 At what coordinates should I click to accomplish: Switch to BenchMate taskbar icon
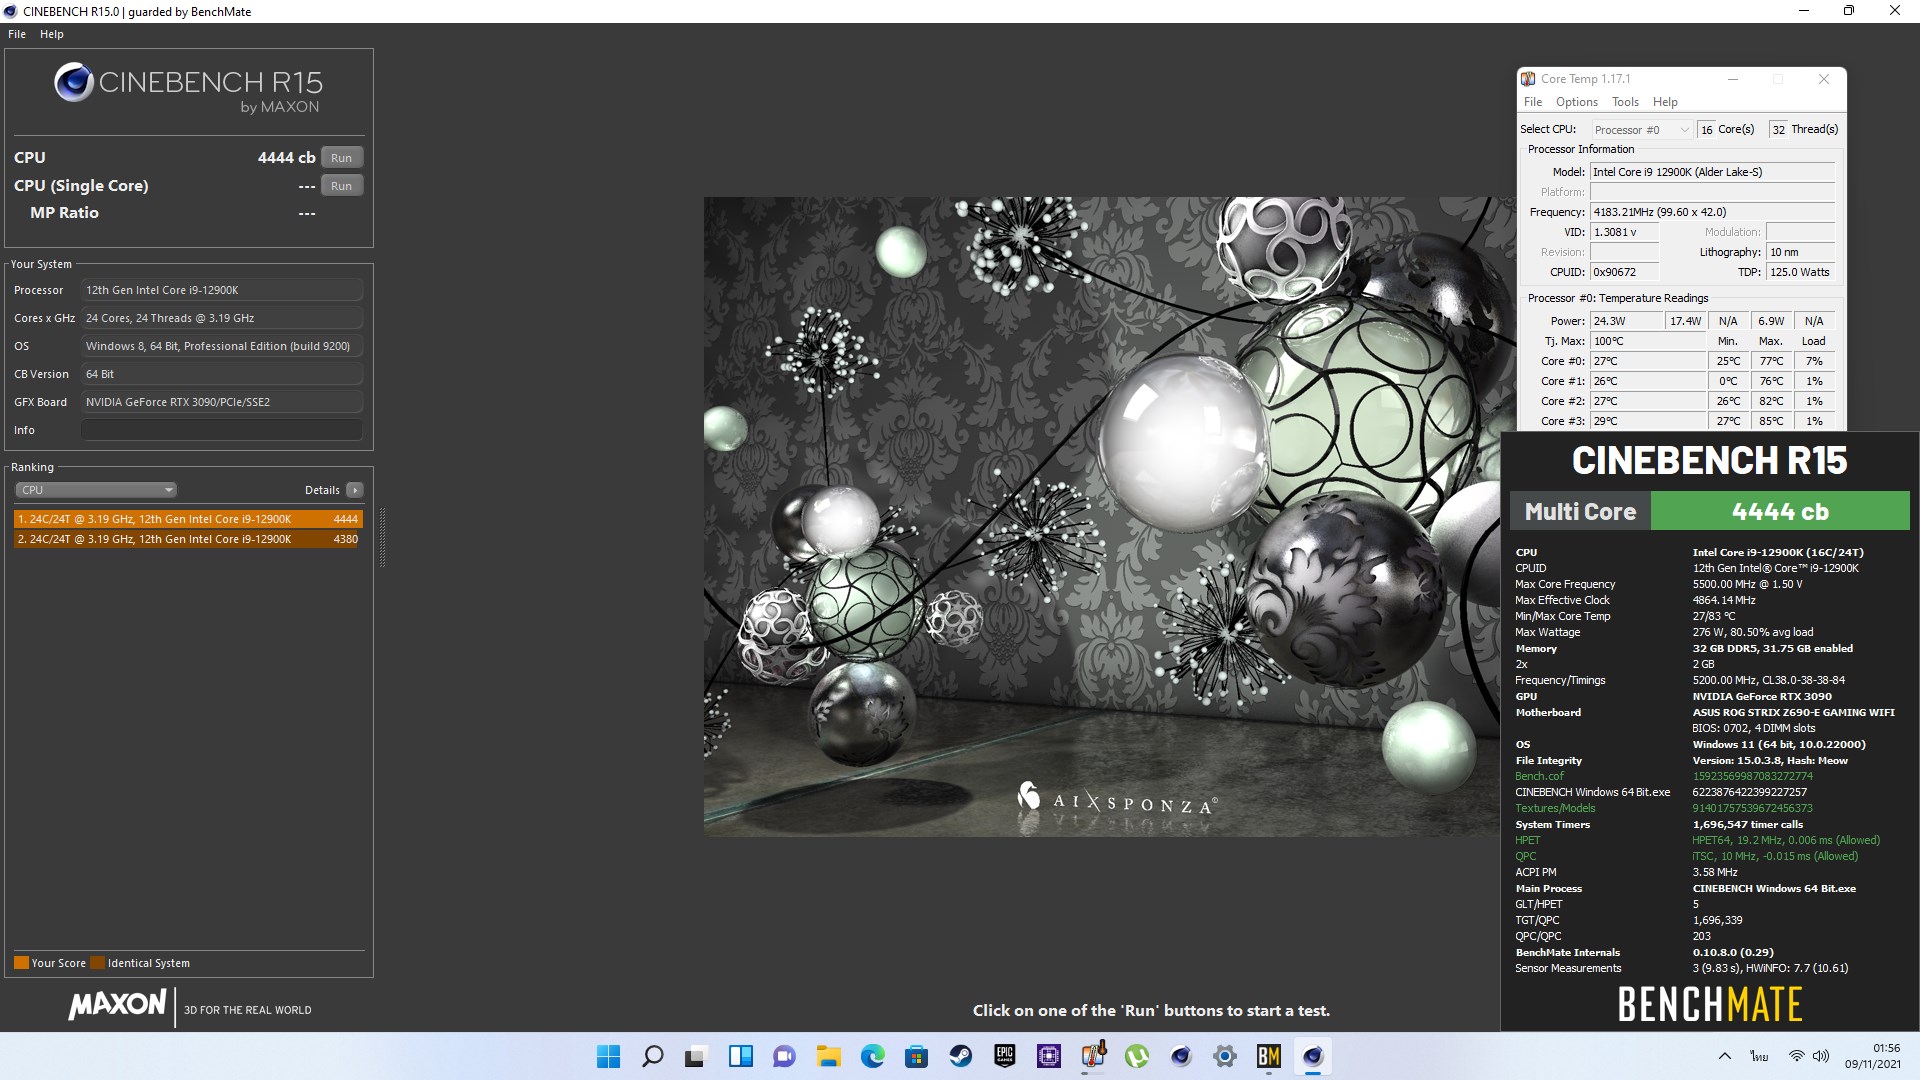[1268, 1056]
